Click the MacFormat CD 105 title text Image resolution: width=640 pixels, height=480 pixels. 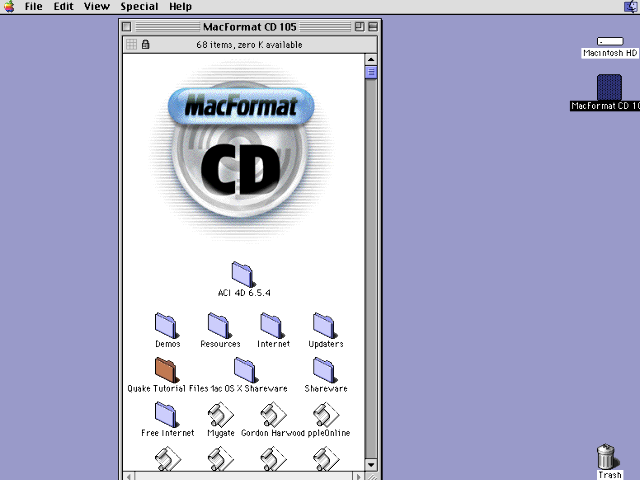coord(249,27)
